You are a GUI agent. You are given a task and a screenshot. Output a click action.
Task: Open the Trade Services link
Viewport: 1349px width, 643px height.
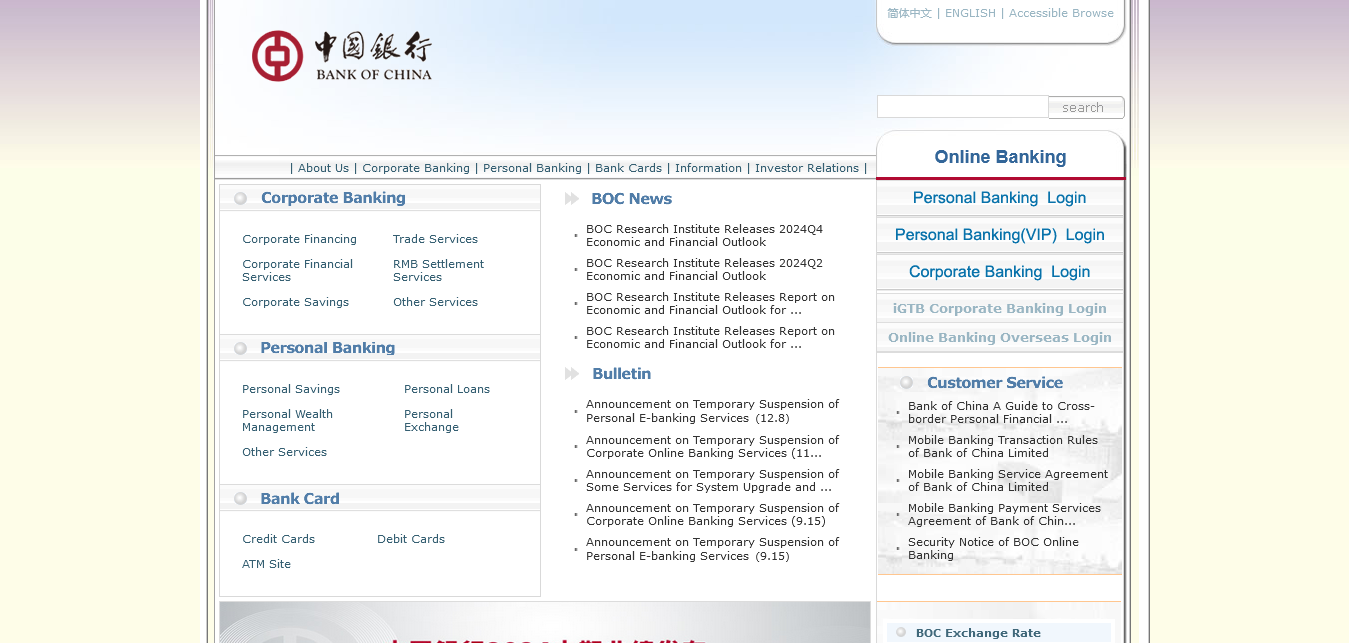coord(435,239)
